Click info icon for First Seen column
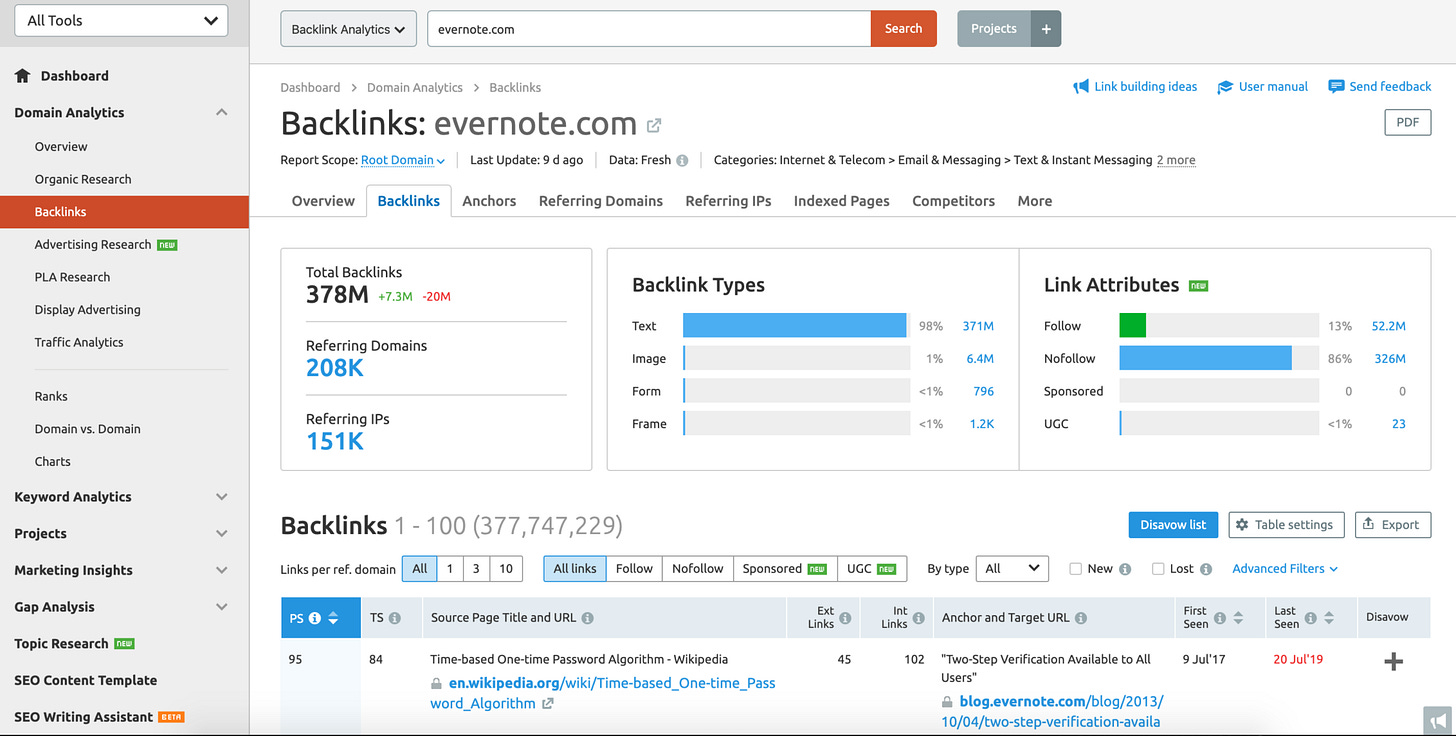Screen dimensions: 1456x736 (x=1220, y=618)
